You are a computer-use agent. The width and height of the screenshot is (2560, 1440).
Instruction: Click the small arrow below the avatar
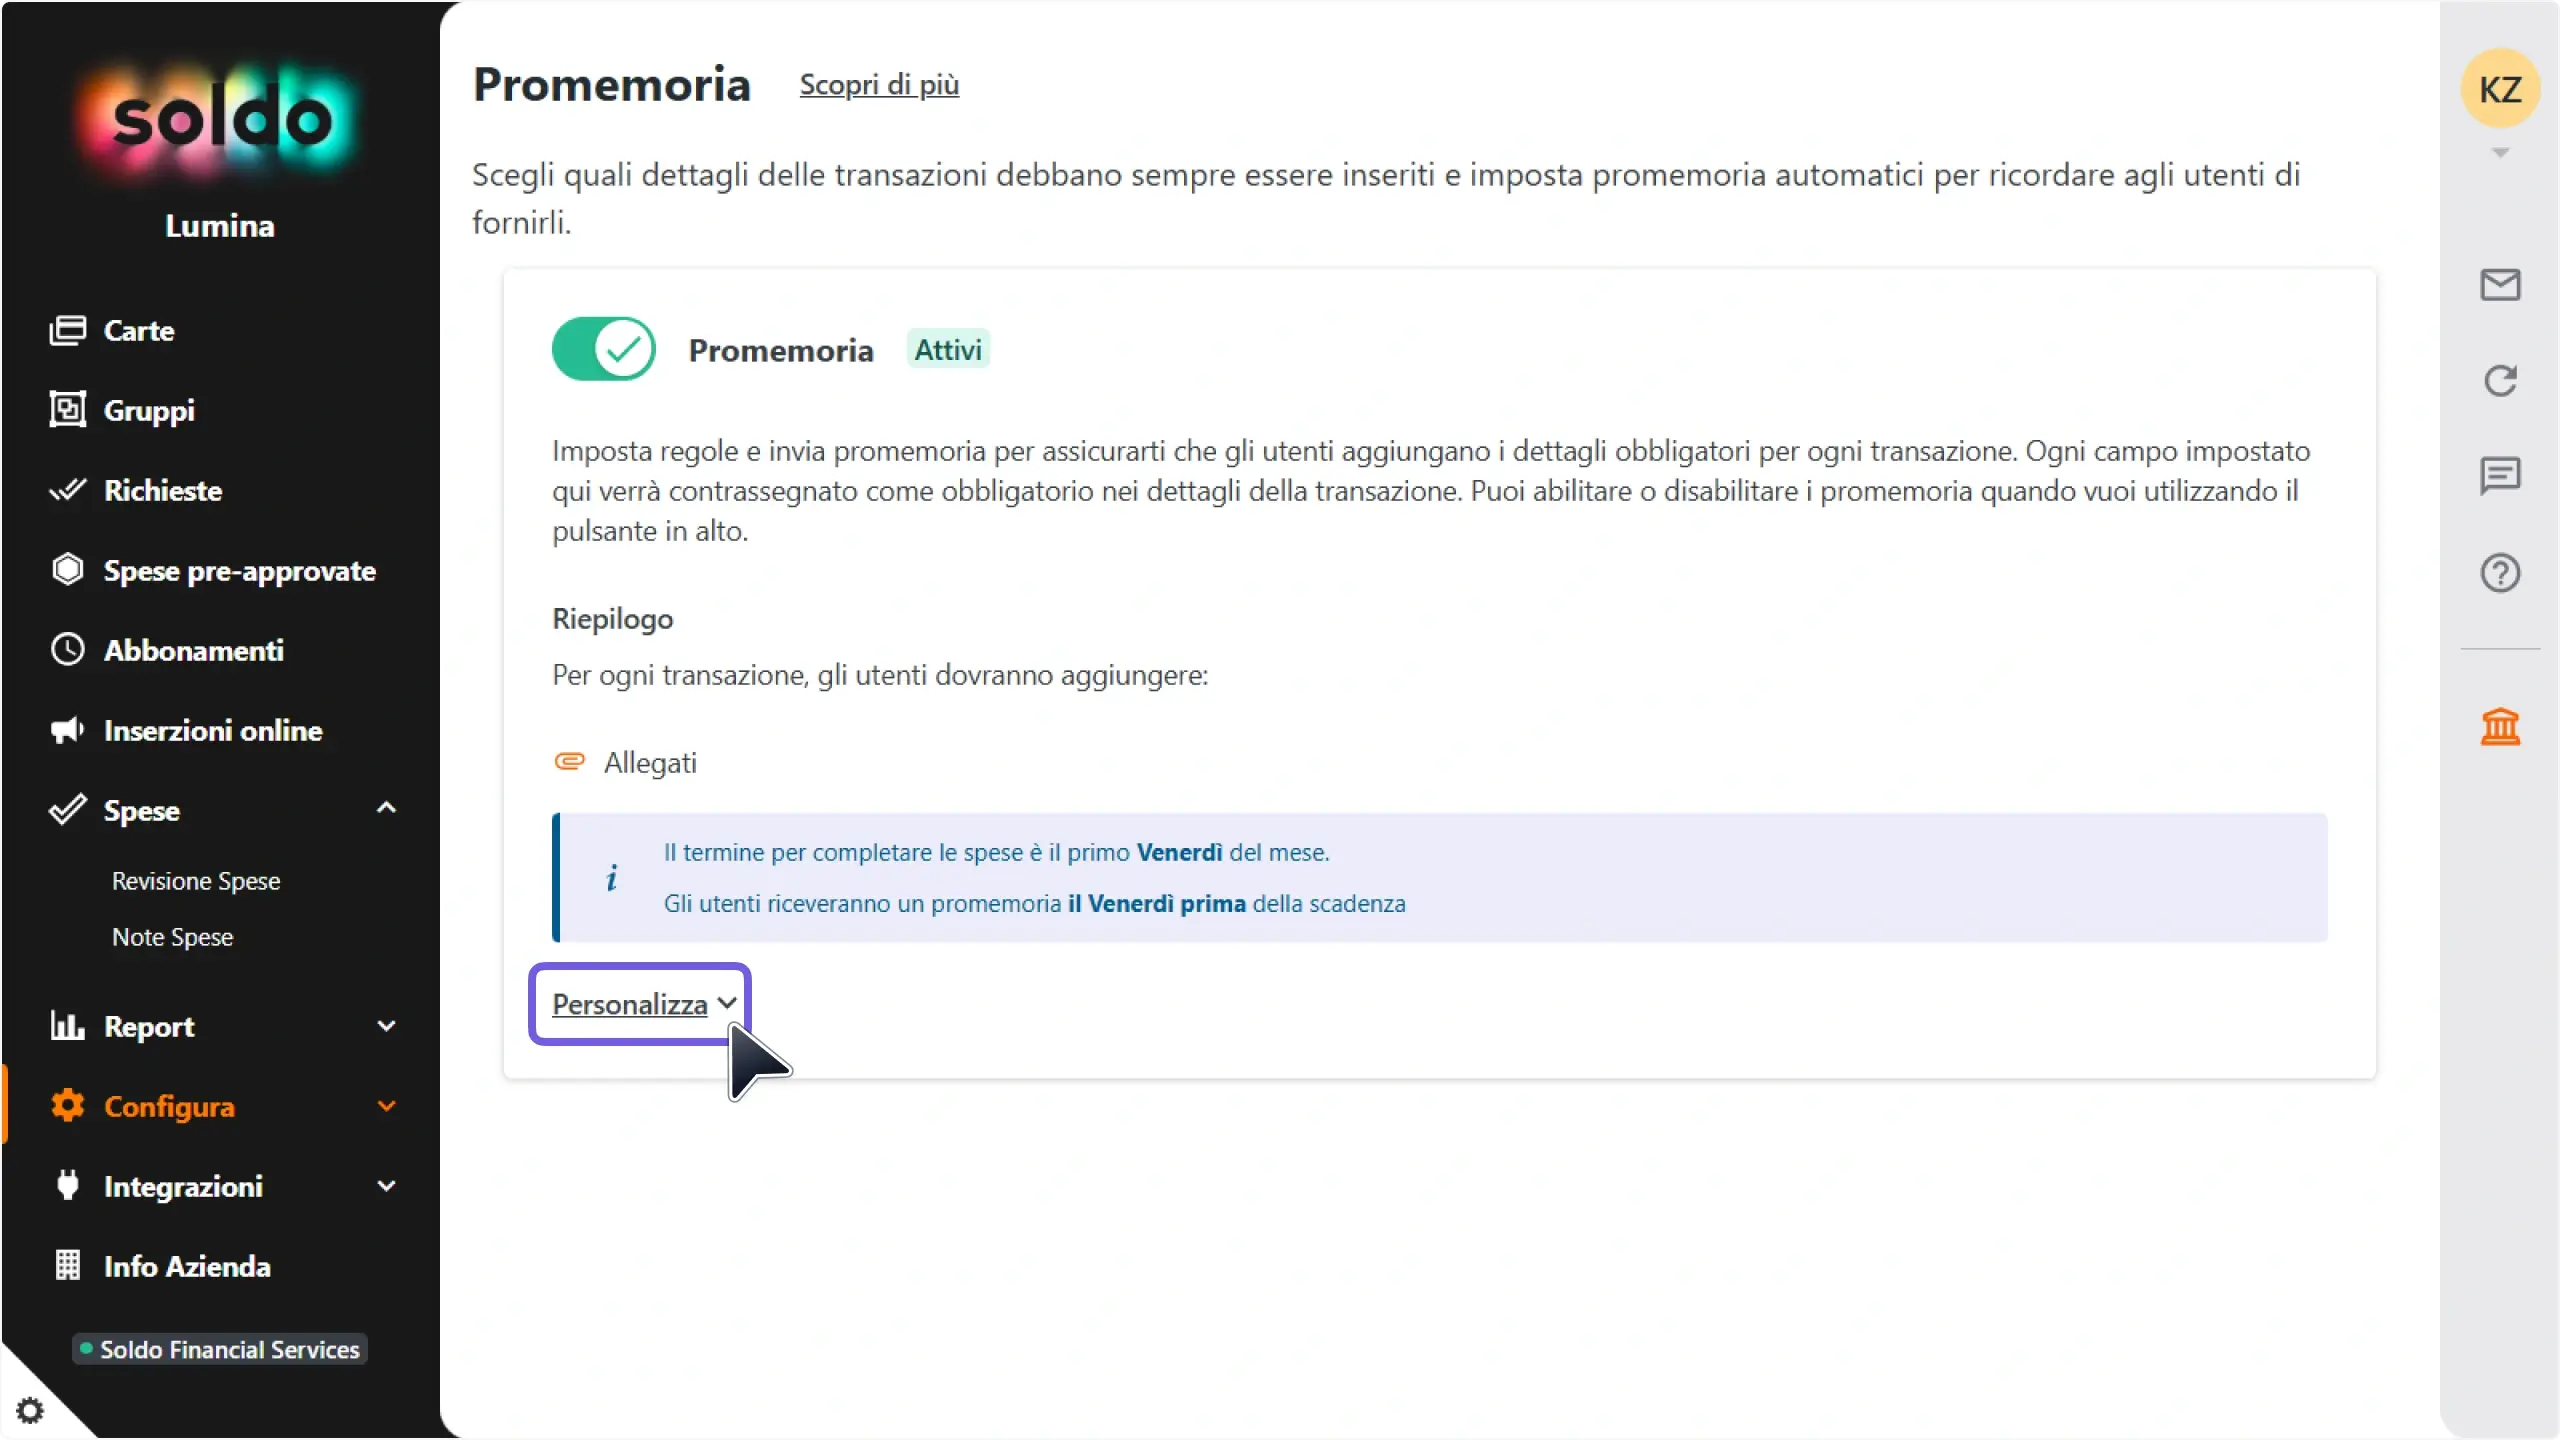2500,153
